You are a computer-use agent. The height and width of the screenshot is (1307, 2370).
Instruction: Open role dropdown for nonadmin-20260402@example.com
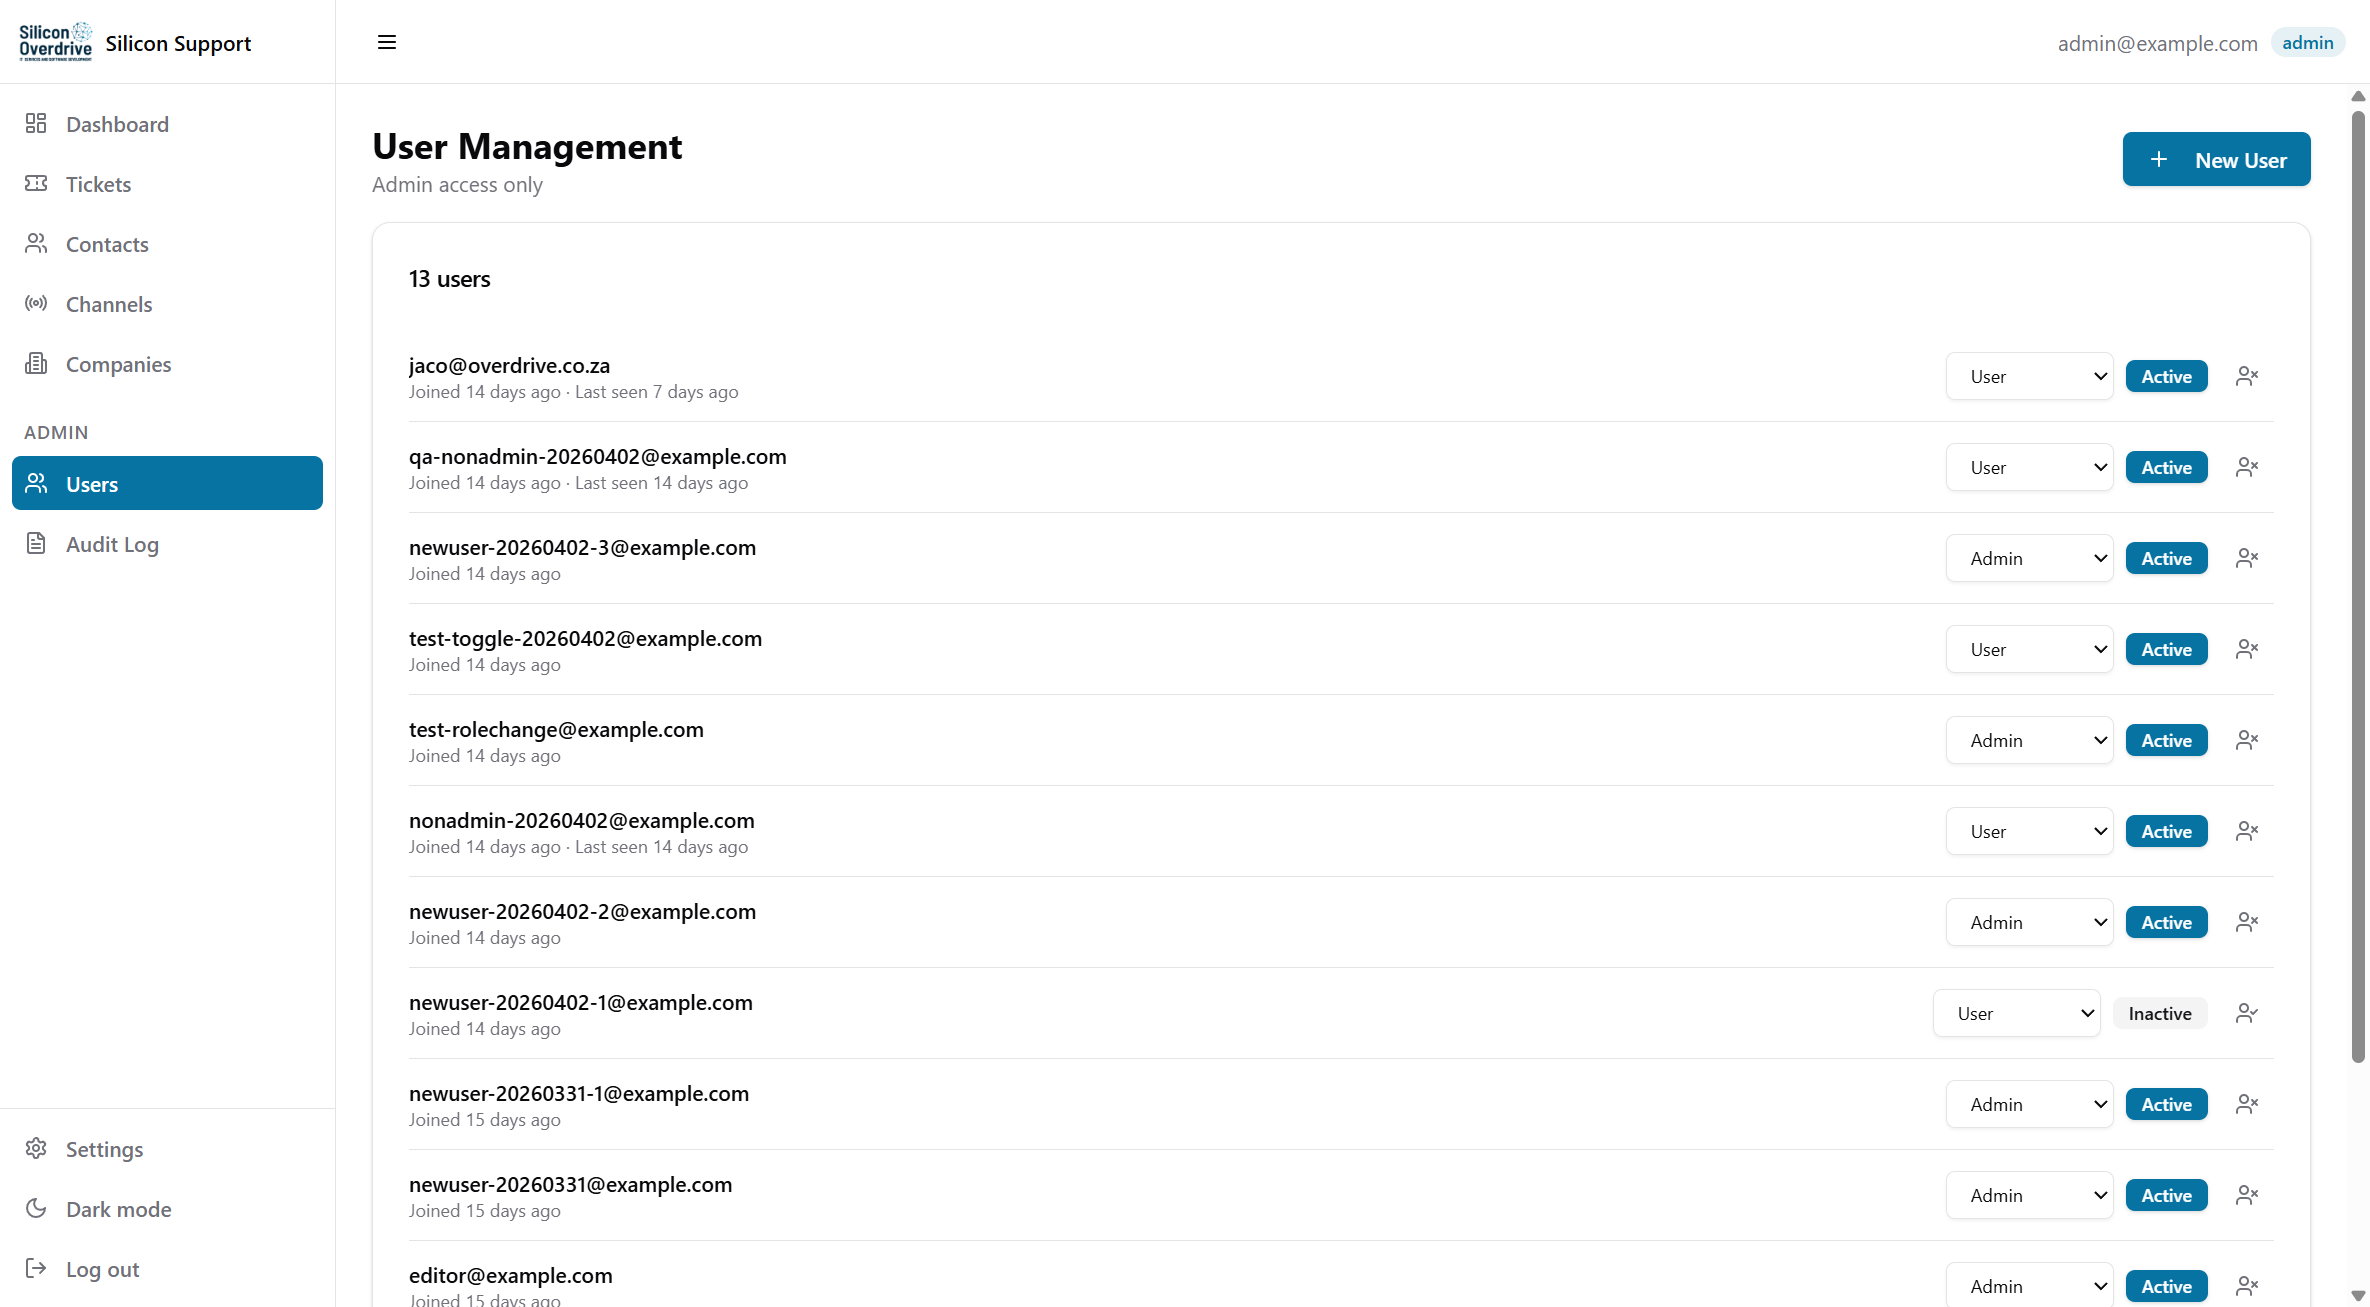point(2029,831)
